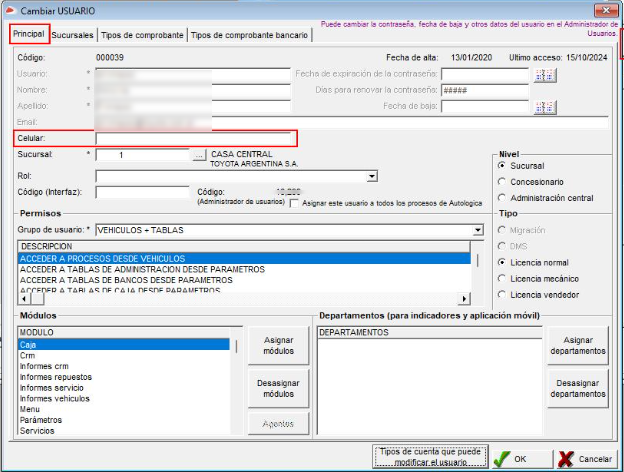Click the MODULO column header
The image size is (624, 472).
tap(124, 332)
